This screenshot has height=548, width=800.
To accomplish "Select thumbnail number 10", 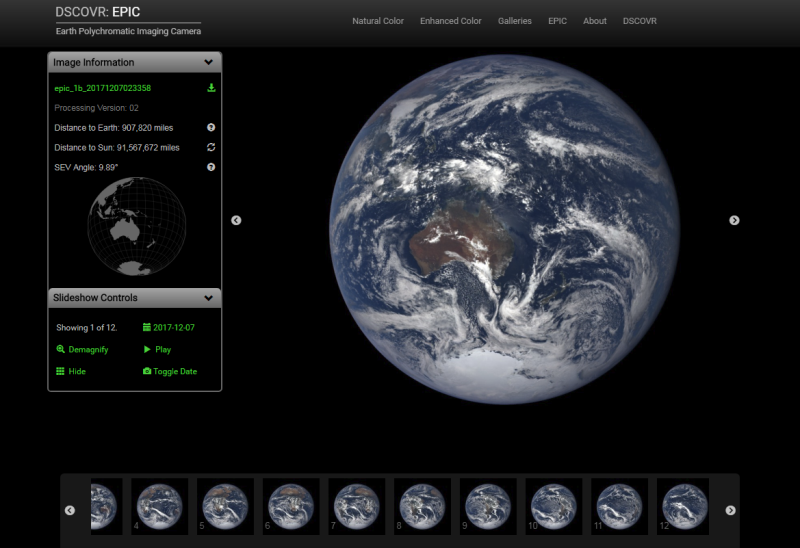I will pyautogui.click(x=554, y=506).
